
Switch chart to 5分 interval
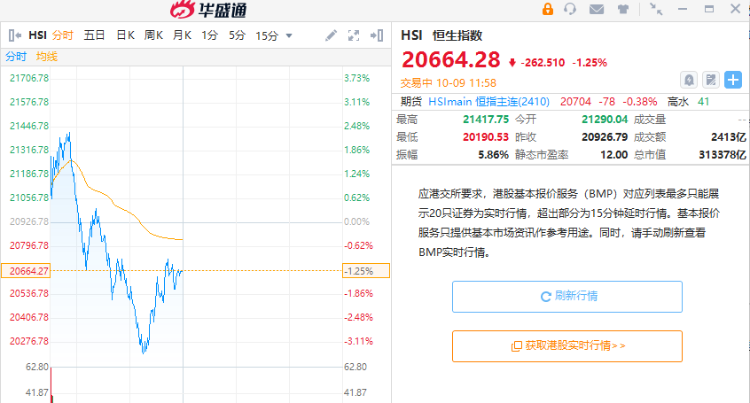237,35
